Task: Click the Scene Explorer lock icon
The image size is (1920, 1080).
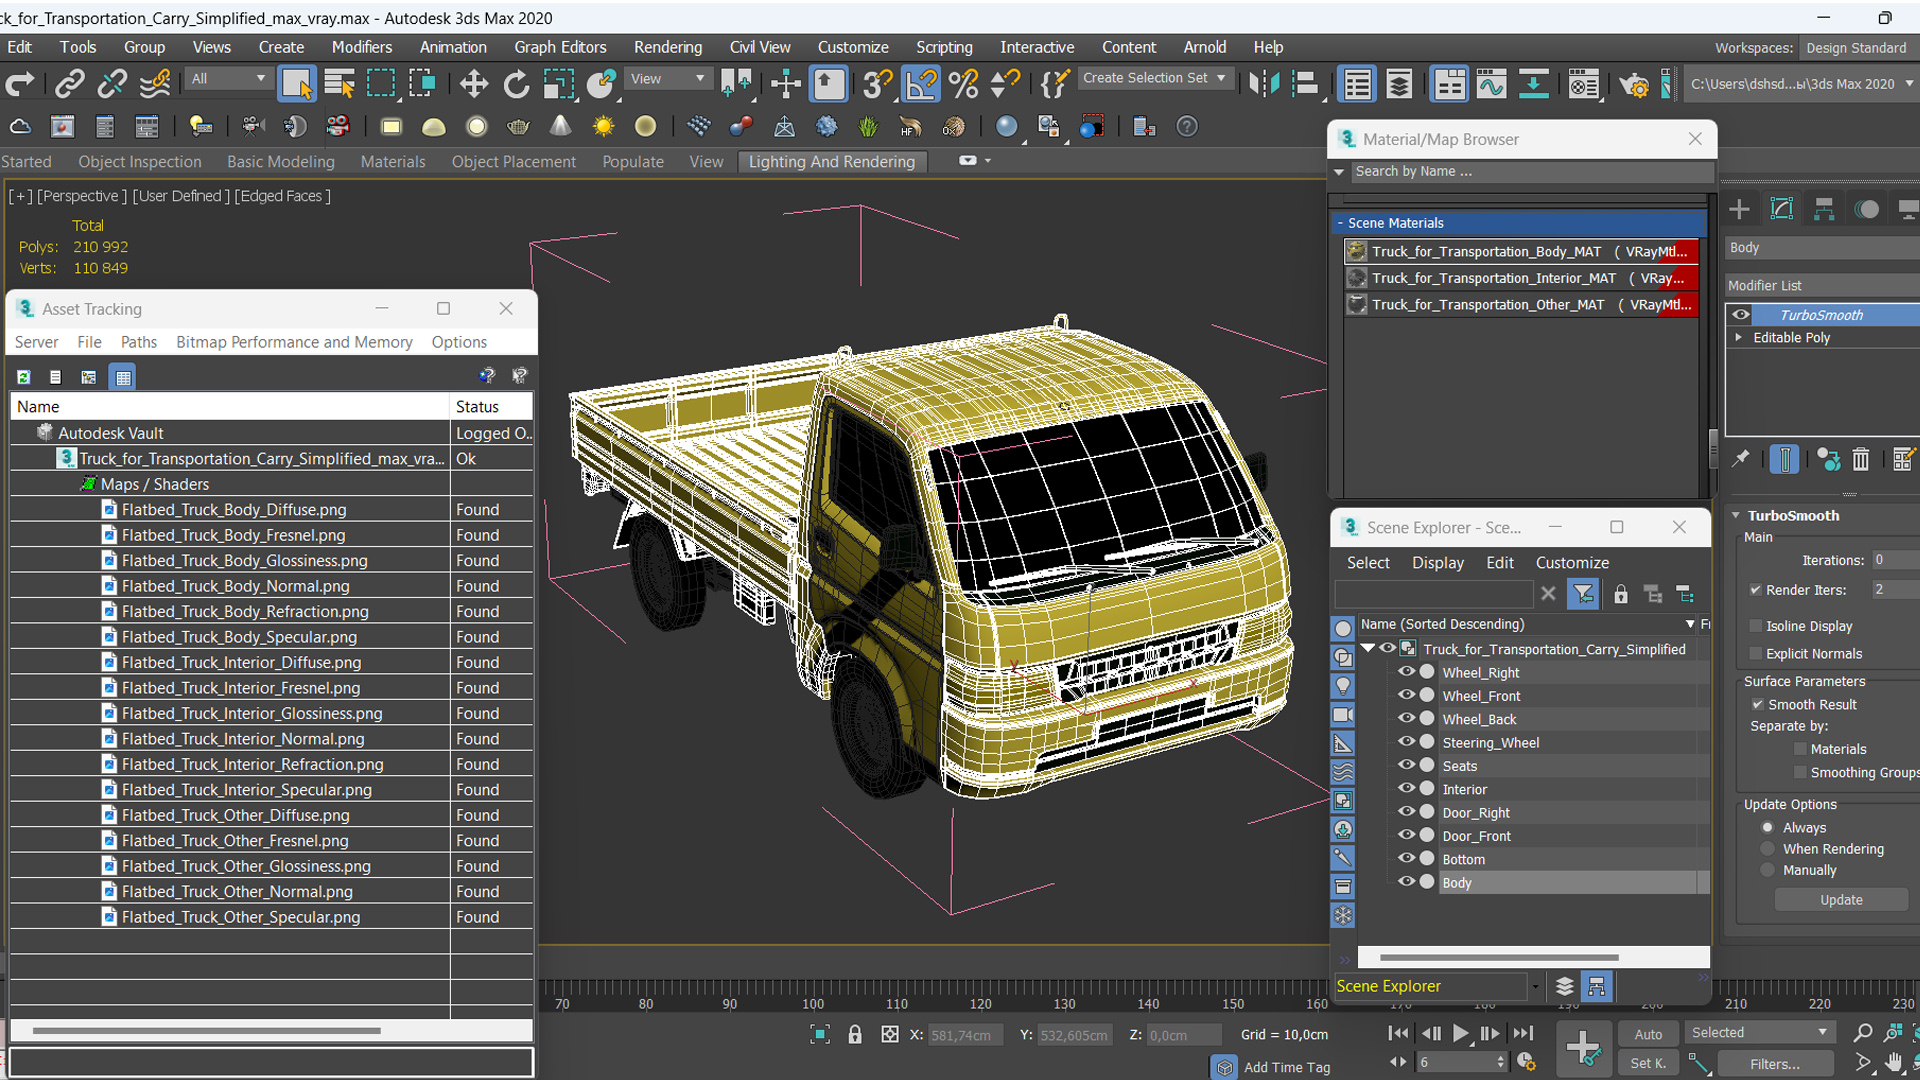Action: click(1621, 594)
